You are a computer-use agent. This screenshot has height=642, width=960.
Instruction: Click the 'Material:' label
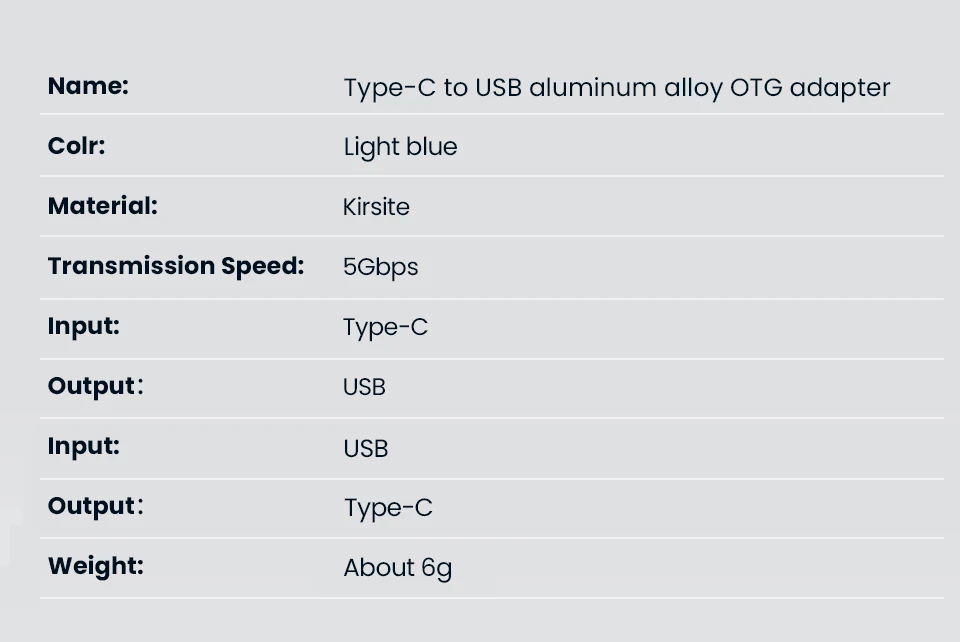(102, 206)
